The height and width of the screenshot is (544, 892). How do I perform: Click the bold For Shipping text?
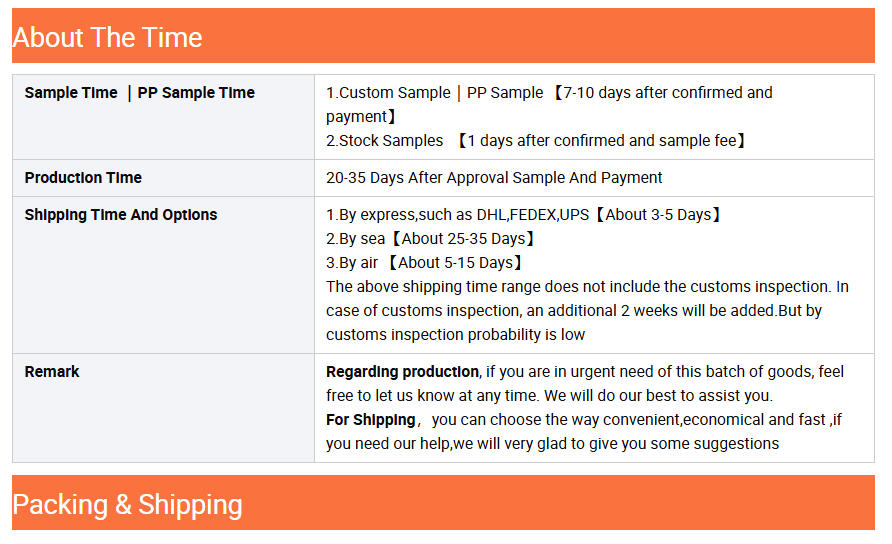[370, 419]
